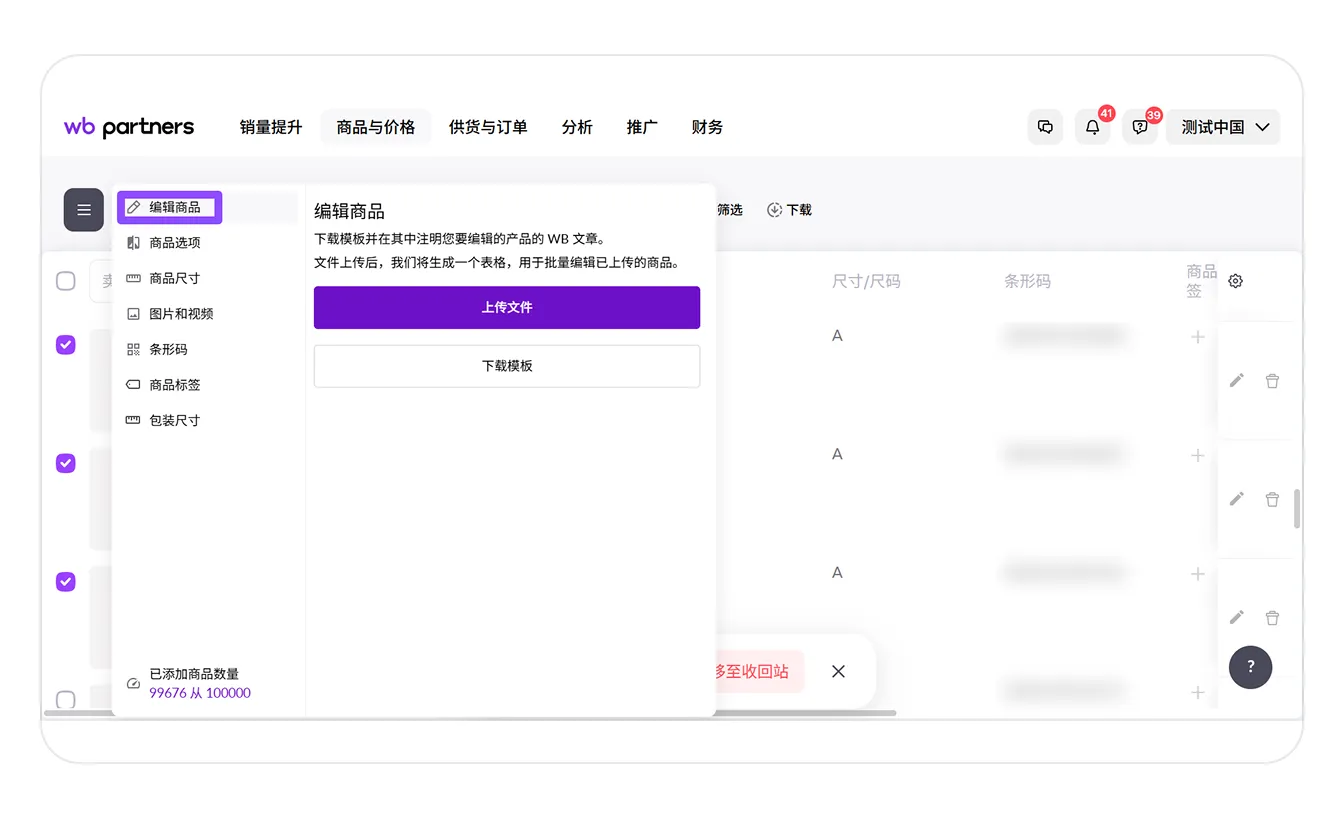Screen dimensions: 1344x818
Task: Select 编辑商品 in side menu
Action: tap(169, 207)
